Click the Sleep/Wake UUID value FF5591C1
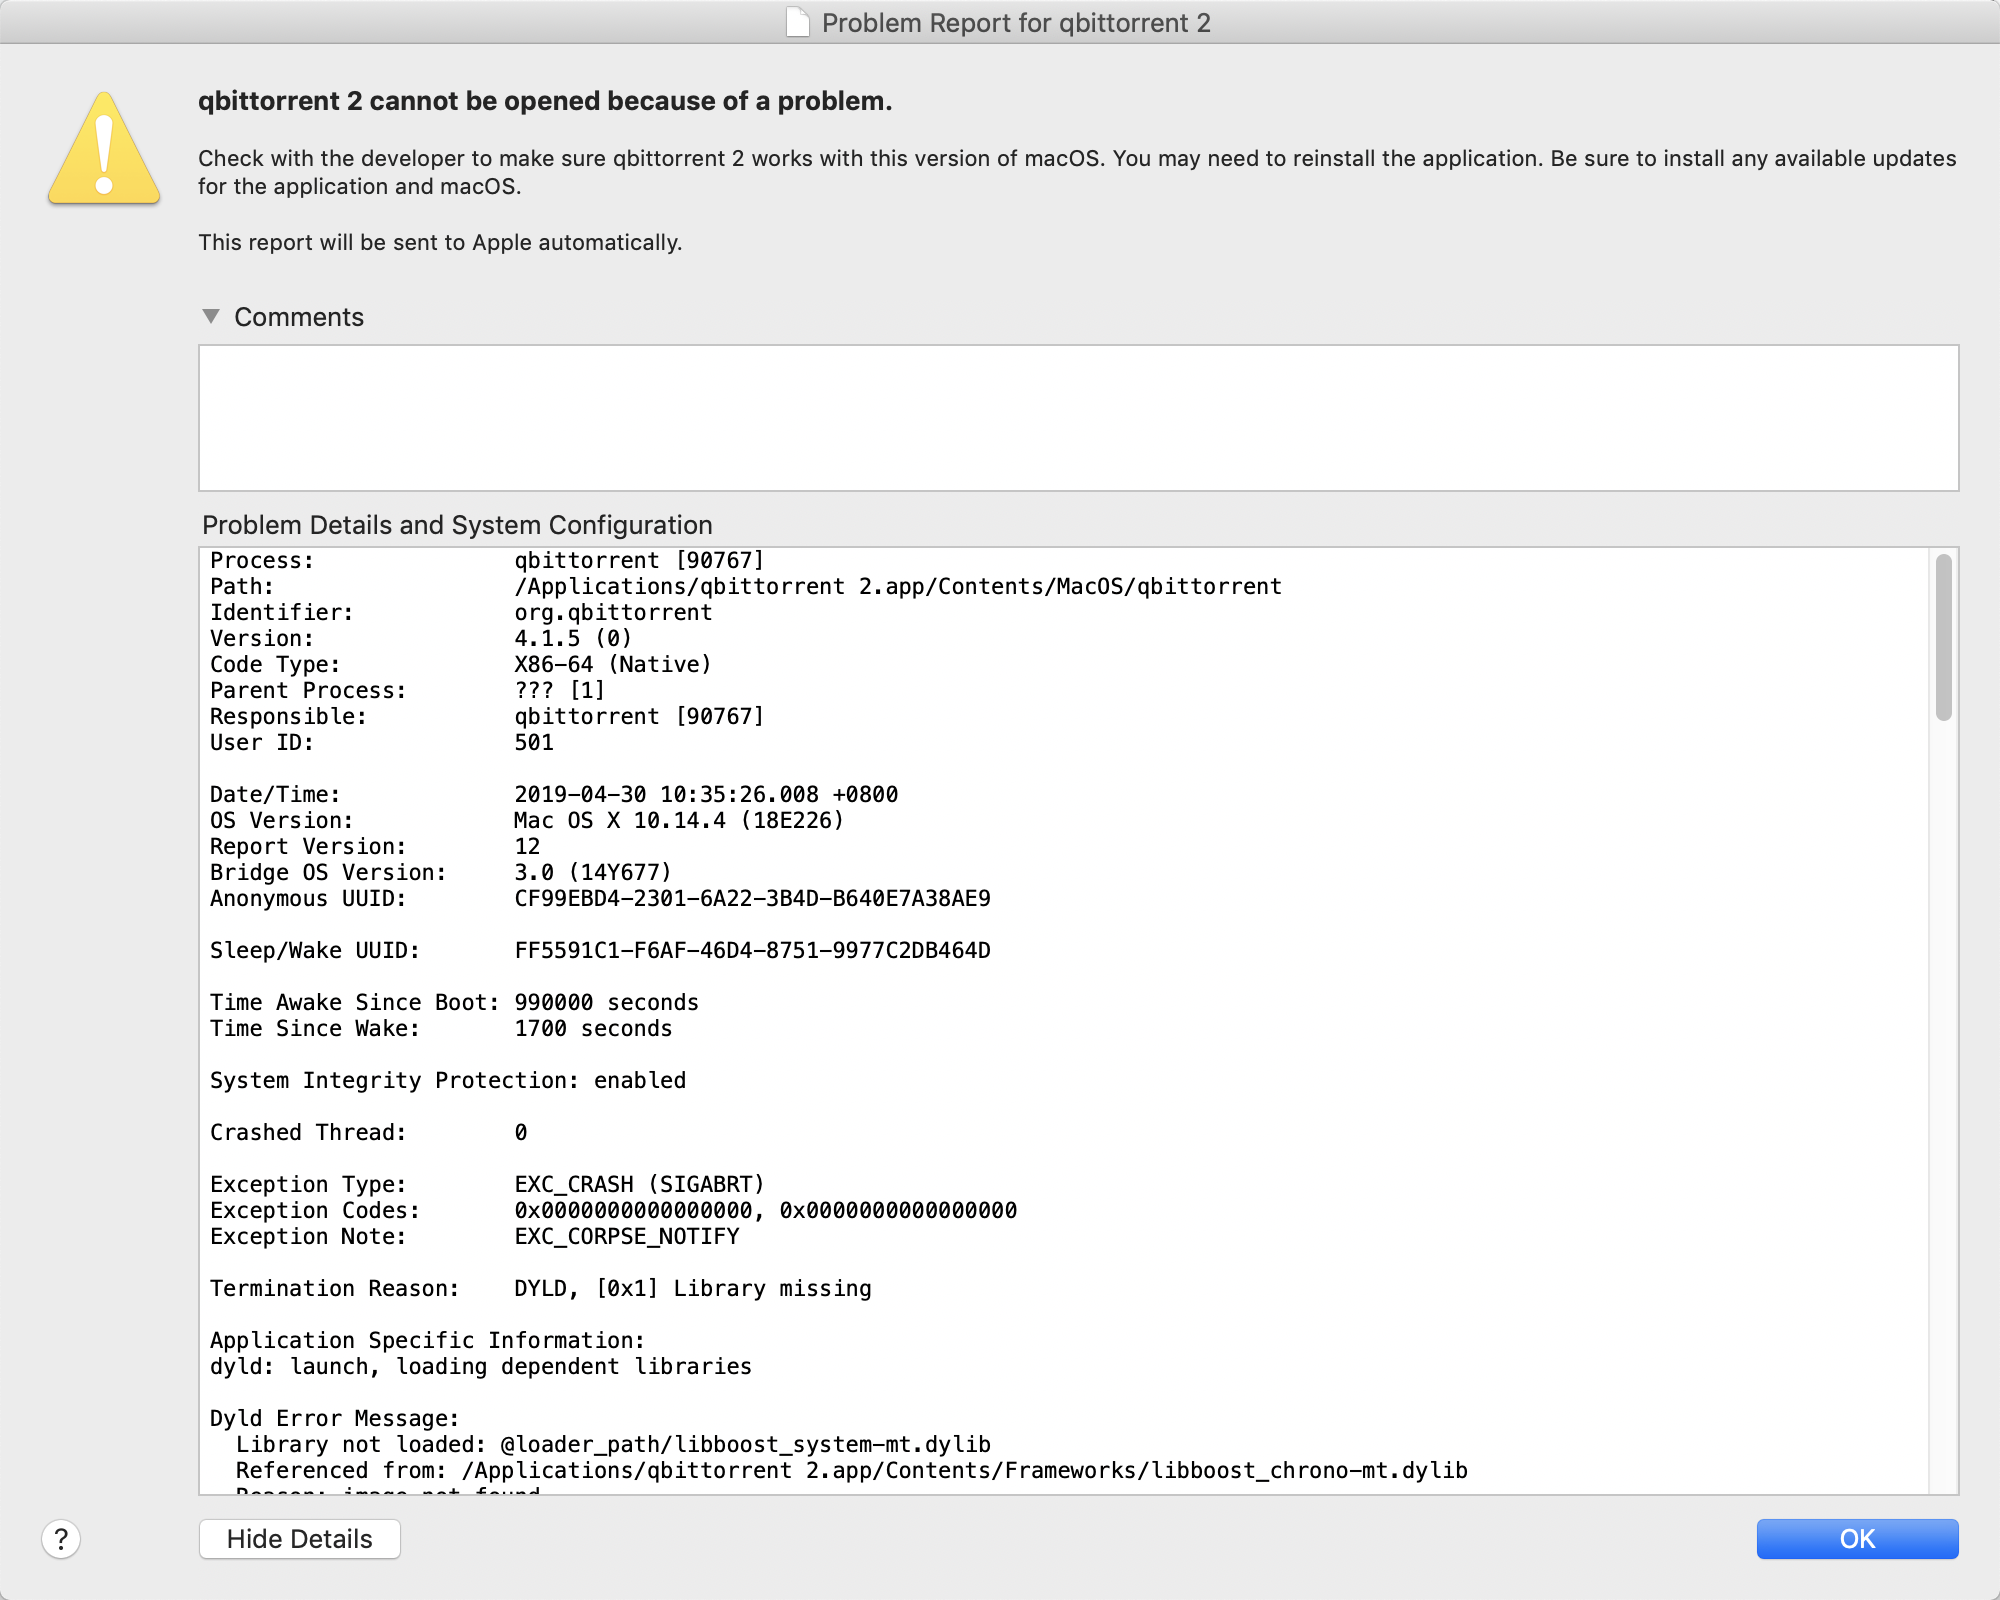2000x1600 pixels. [752, 950]
